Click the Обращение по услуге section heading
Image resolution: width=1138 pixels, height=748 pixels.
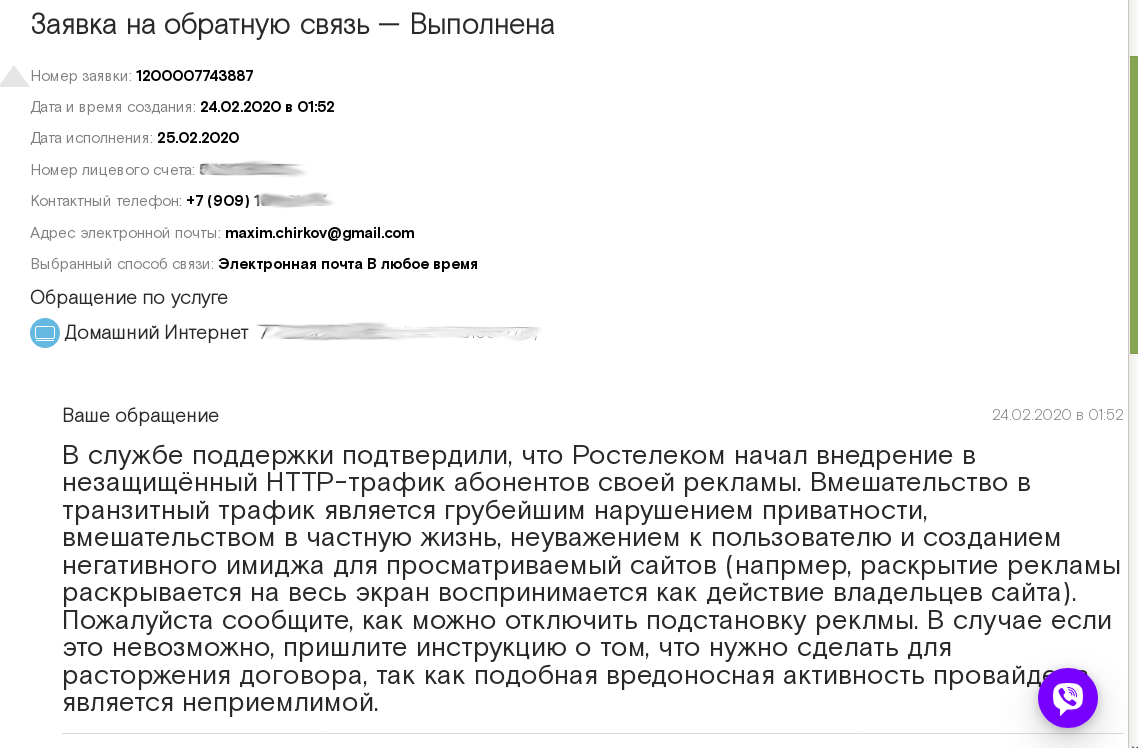[129, 297]
